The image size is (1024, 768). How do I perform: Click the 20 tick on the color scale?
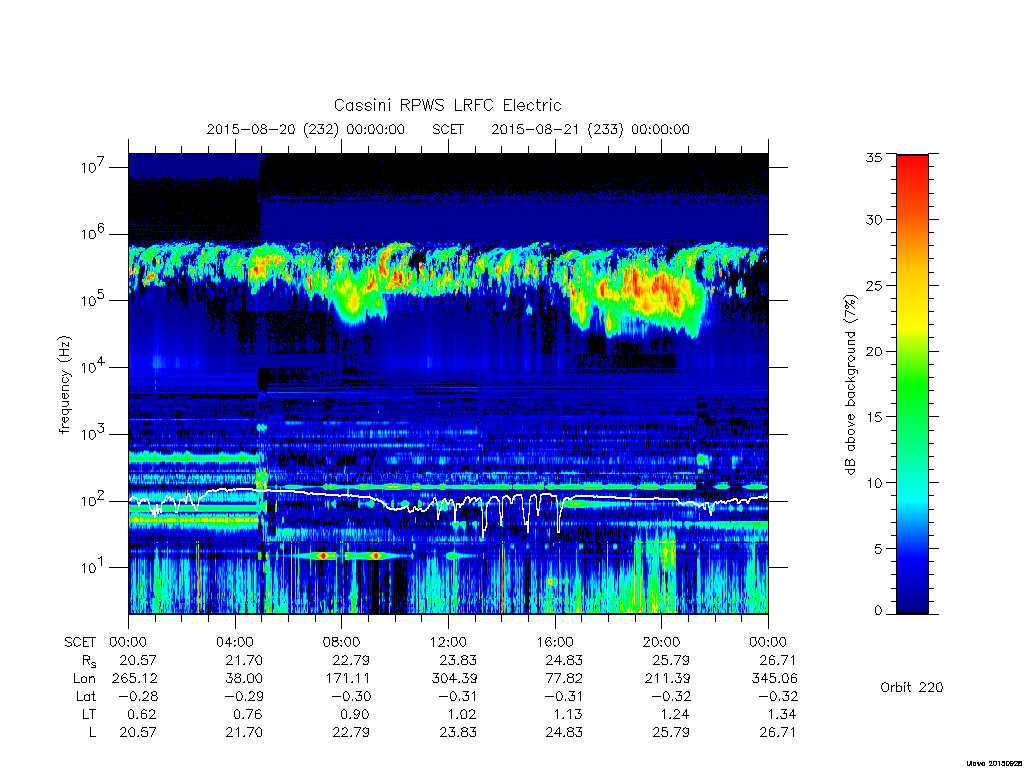click(x=874, y=351)
